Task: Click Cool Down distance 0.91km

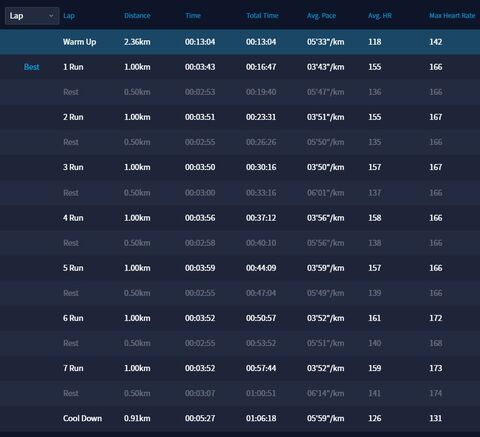Action: pyautogui.click(x=137, y=418)
